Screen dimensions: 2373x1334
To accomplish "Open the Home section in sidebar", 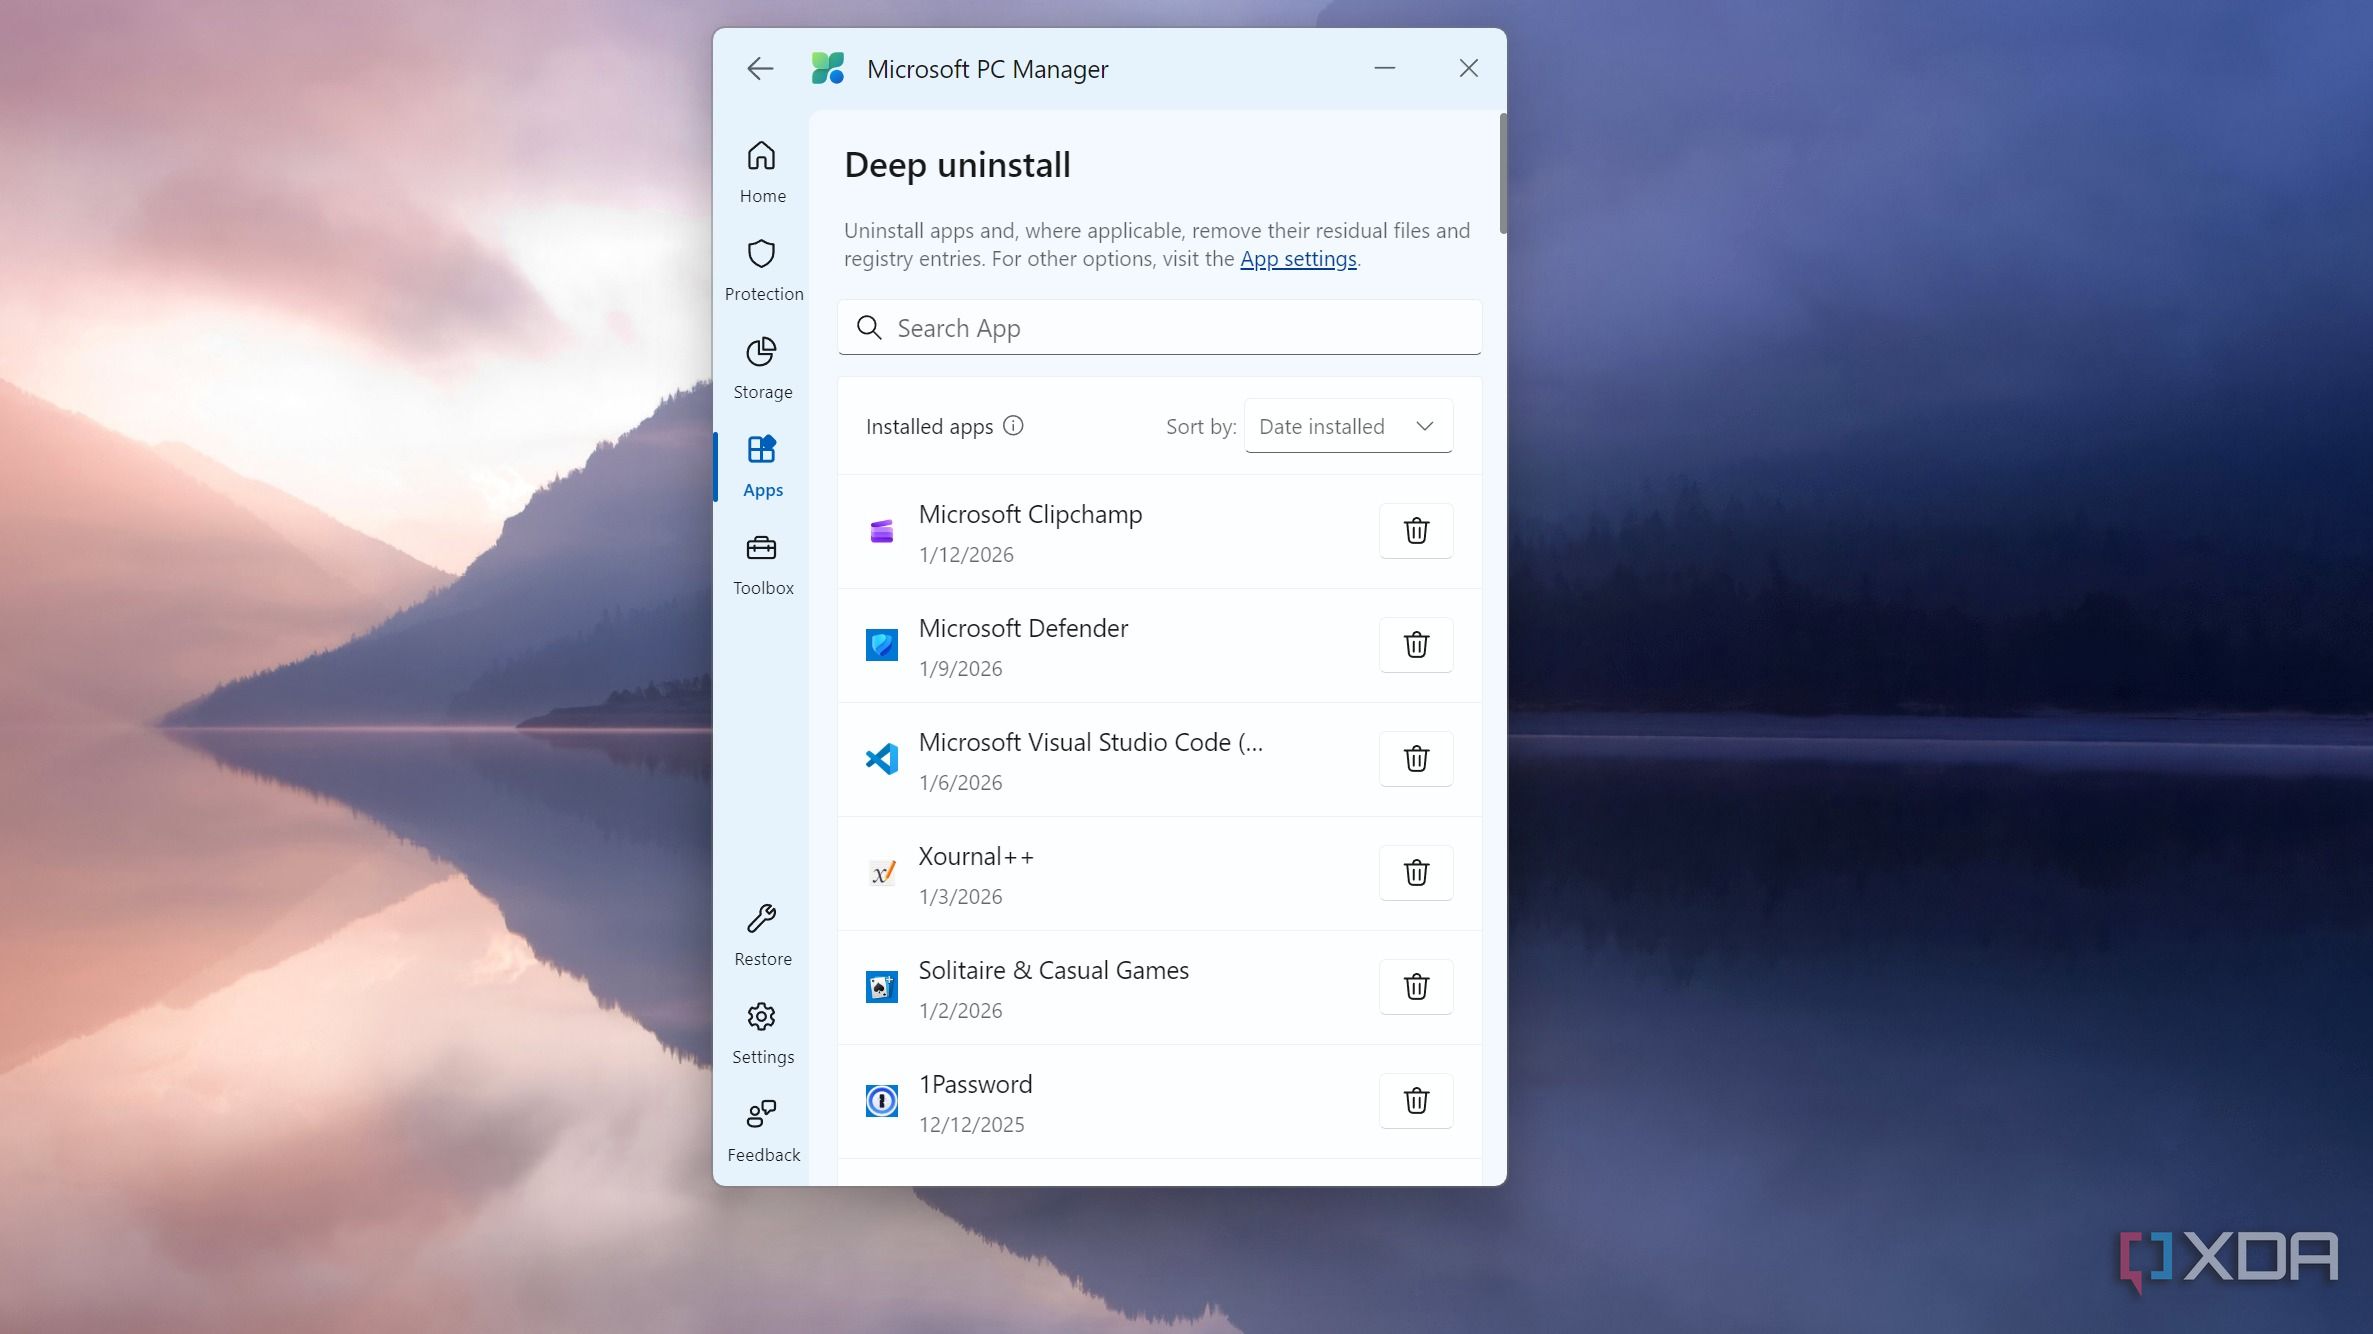I will (x=762, y=171).
